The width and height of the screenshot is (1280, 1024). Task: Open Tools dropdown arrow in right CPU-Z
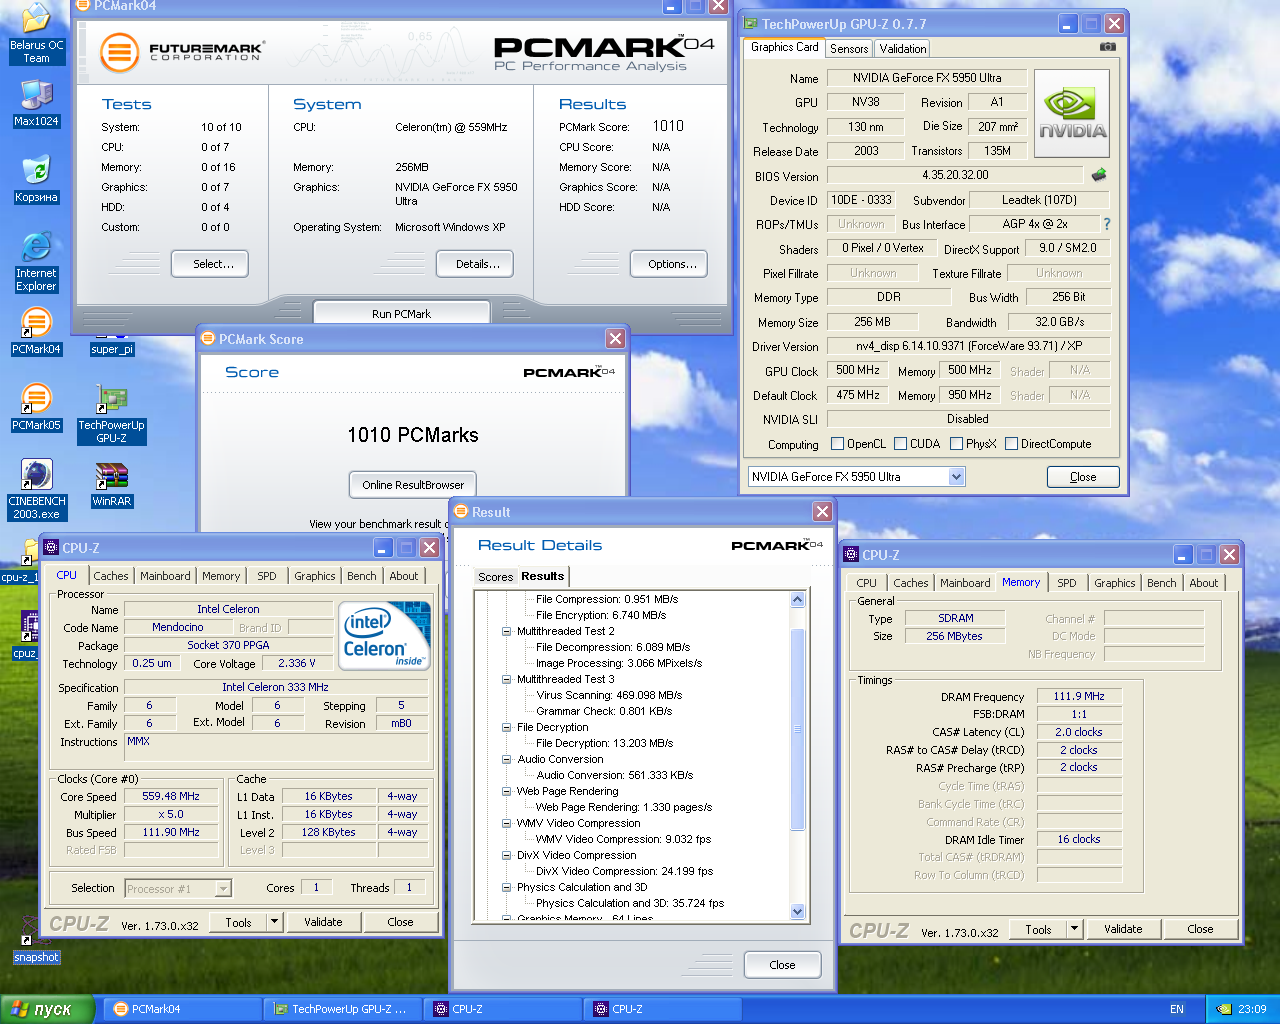pyautogui.click(x=1075, y=929)
